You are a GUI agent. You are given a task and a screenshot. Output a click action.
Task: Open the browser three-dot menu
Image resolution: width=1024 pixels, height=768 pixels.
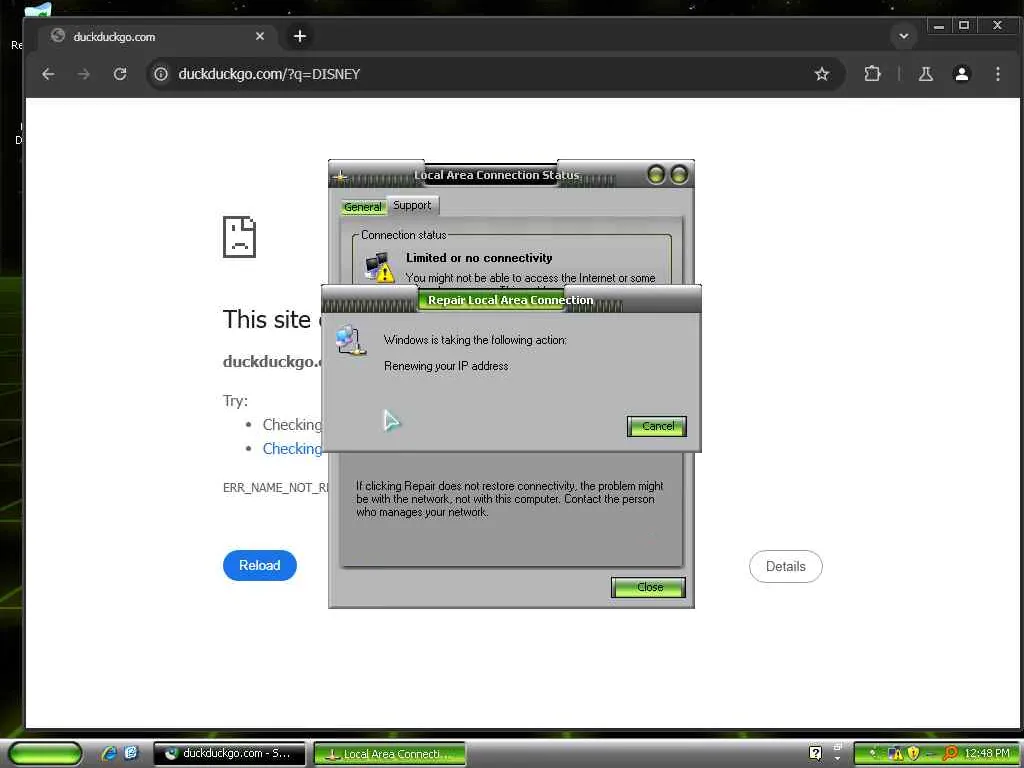(x=997, y=74)
